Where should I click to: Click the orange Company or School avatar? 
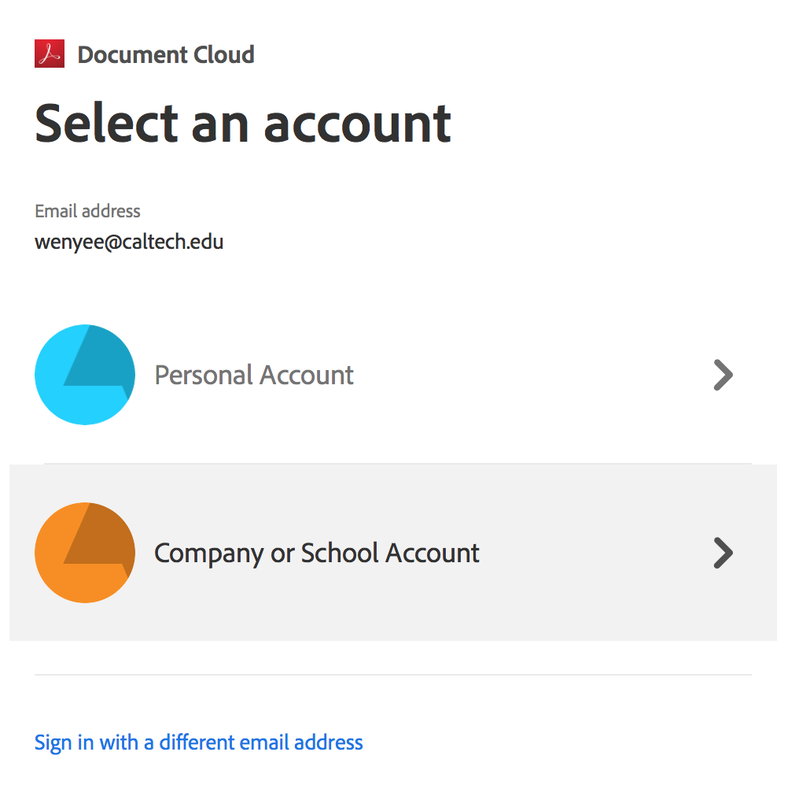point(84,553)
